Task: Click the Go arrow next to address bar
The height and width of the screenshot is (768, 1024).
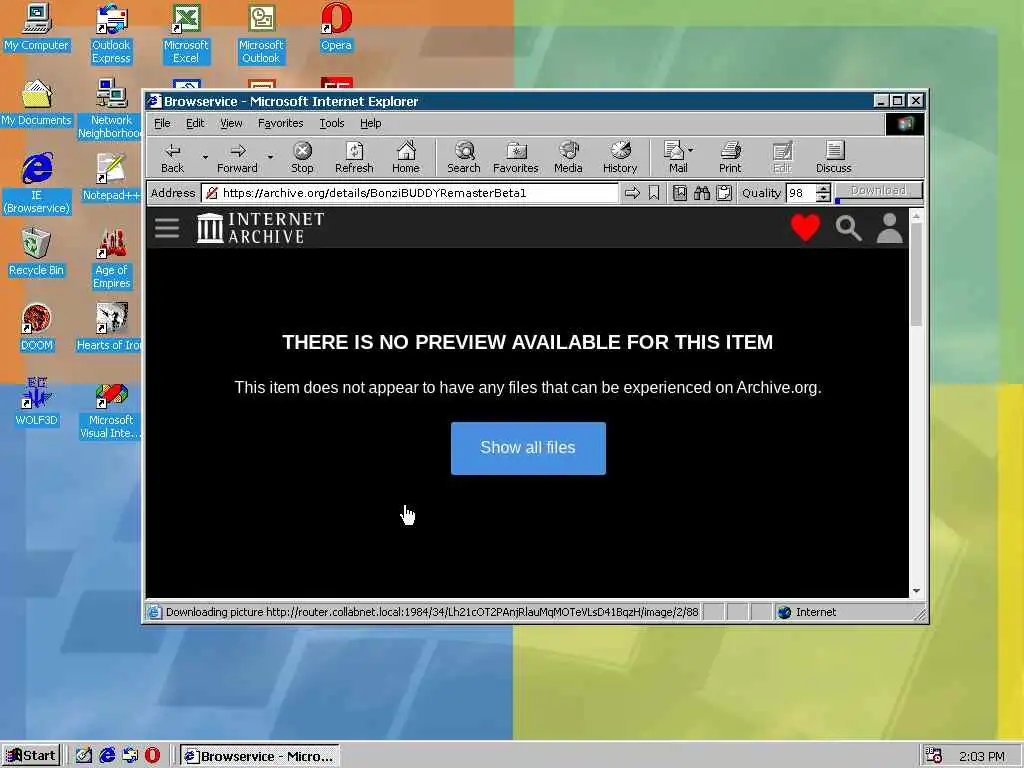Action: tap(632, 193)
